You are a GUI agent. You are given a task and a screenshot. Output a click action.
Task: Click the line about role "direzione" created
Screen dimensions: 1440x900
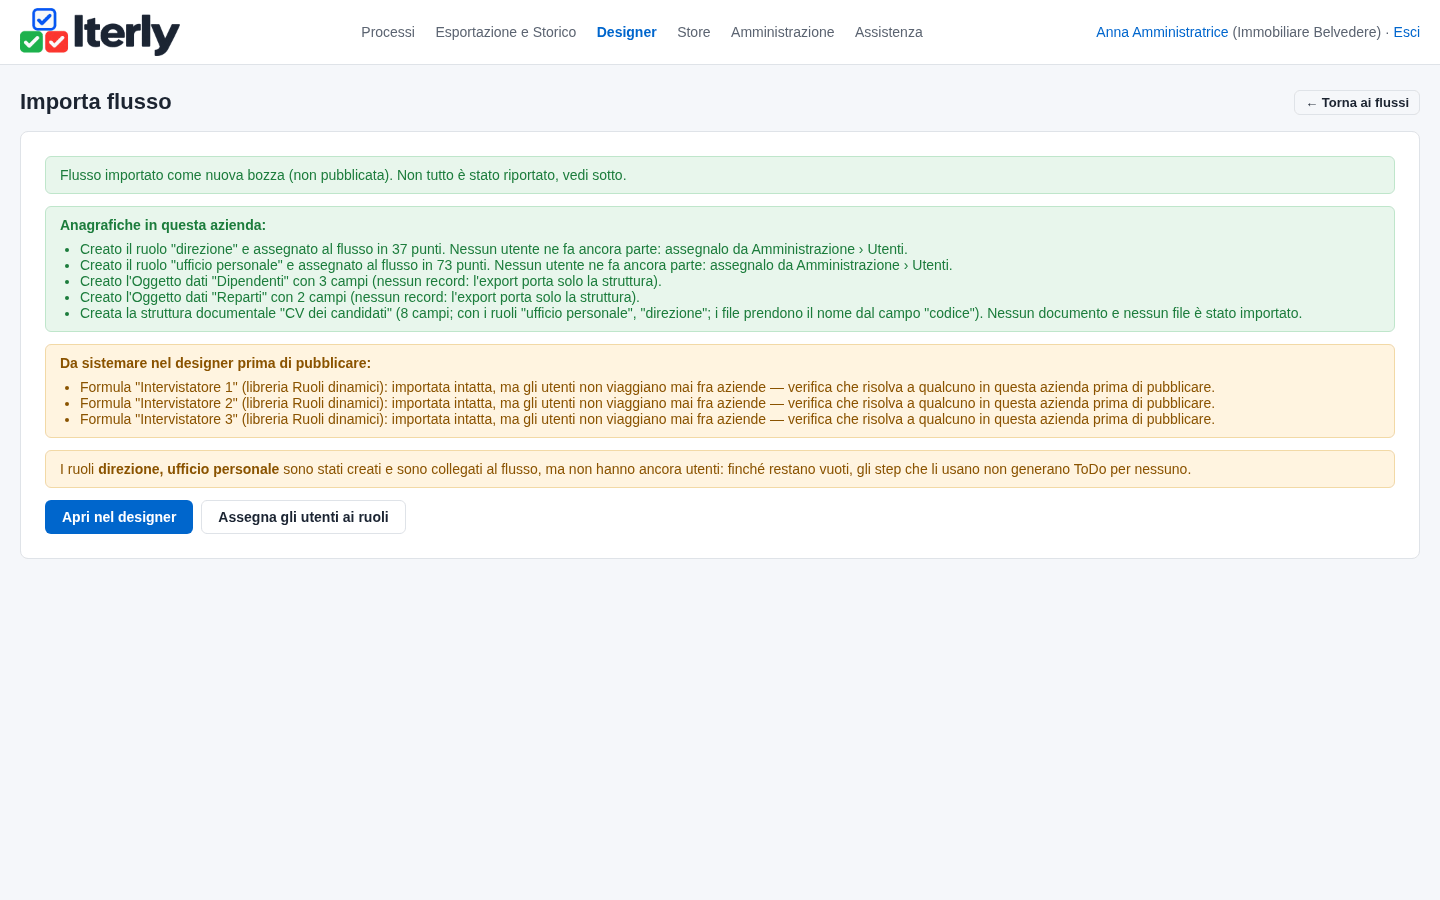tap(494, 249)
